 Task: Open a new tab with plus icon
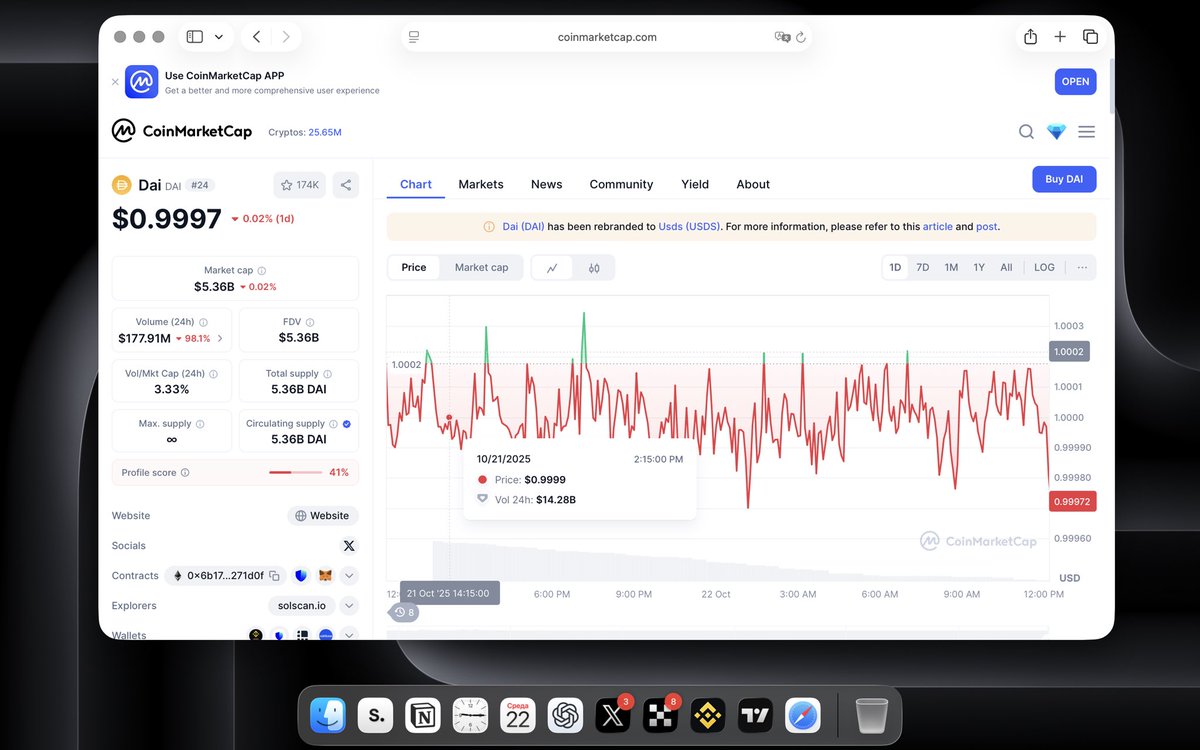coord(1060,37)
